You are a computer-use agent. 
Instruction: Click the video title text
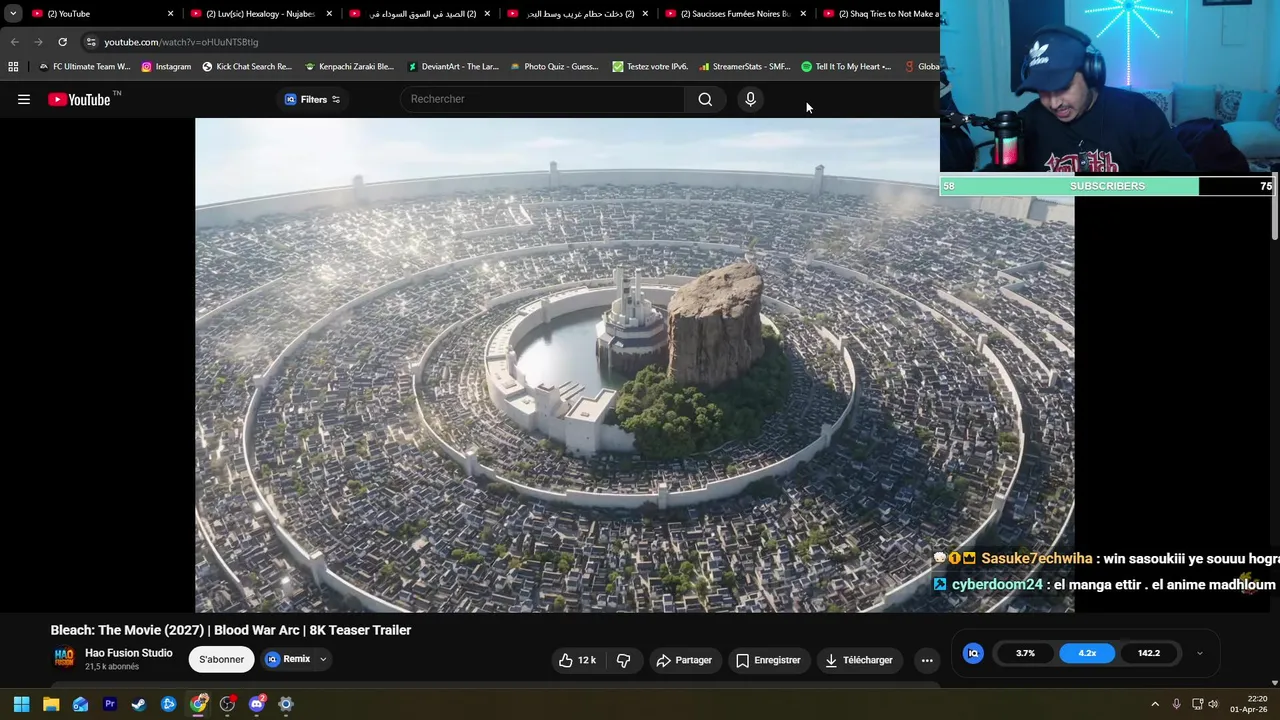(x=231, y=630)
